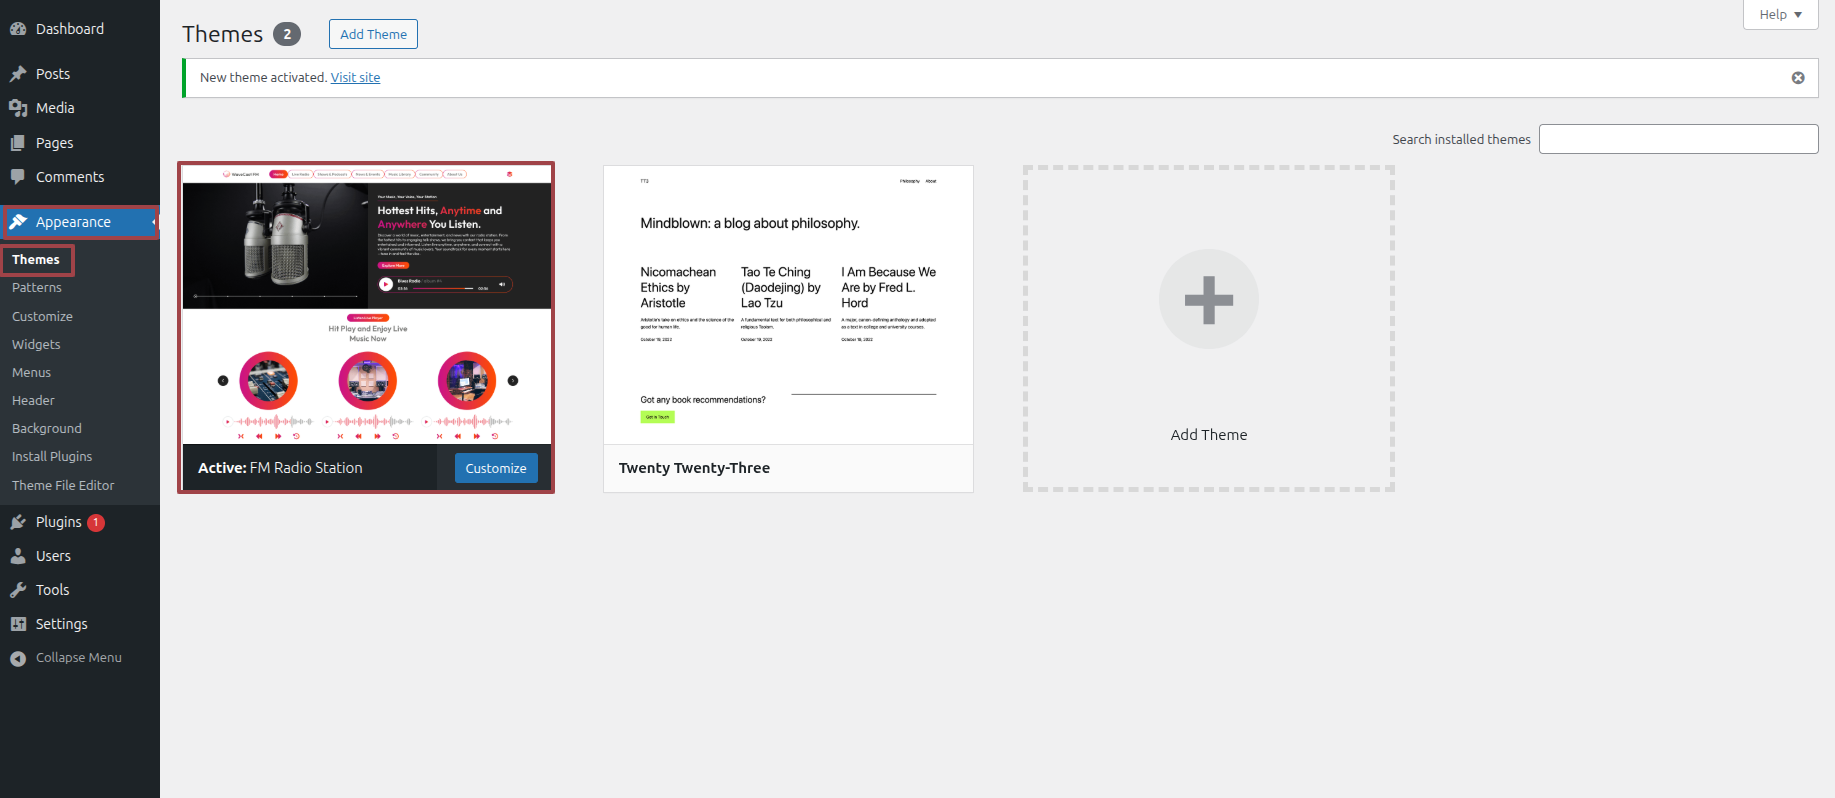Viewport: 1835px width, 798px height.
Task: Click the Settings sliders icon
Action: pyautogui.click(x=18, y=624)
